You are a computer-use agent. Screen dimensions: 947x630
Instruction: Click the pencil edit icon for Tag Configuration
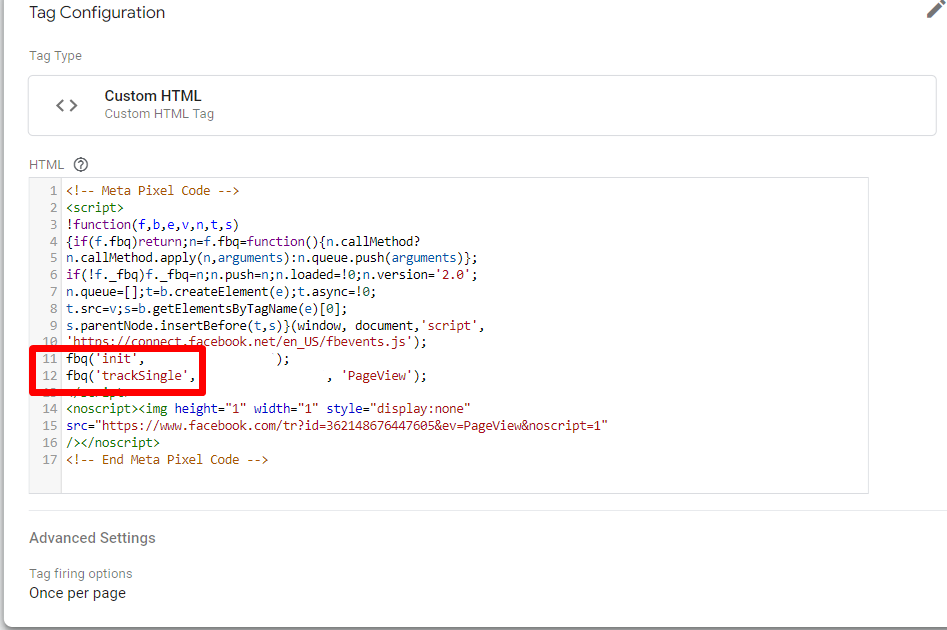click(935, 8)
